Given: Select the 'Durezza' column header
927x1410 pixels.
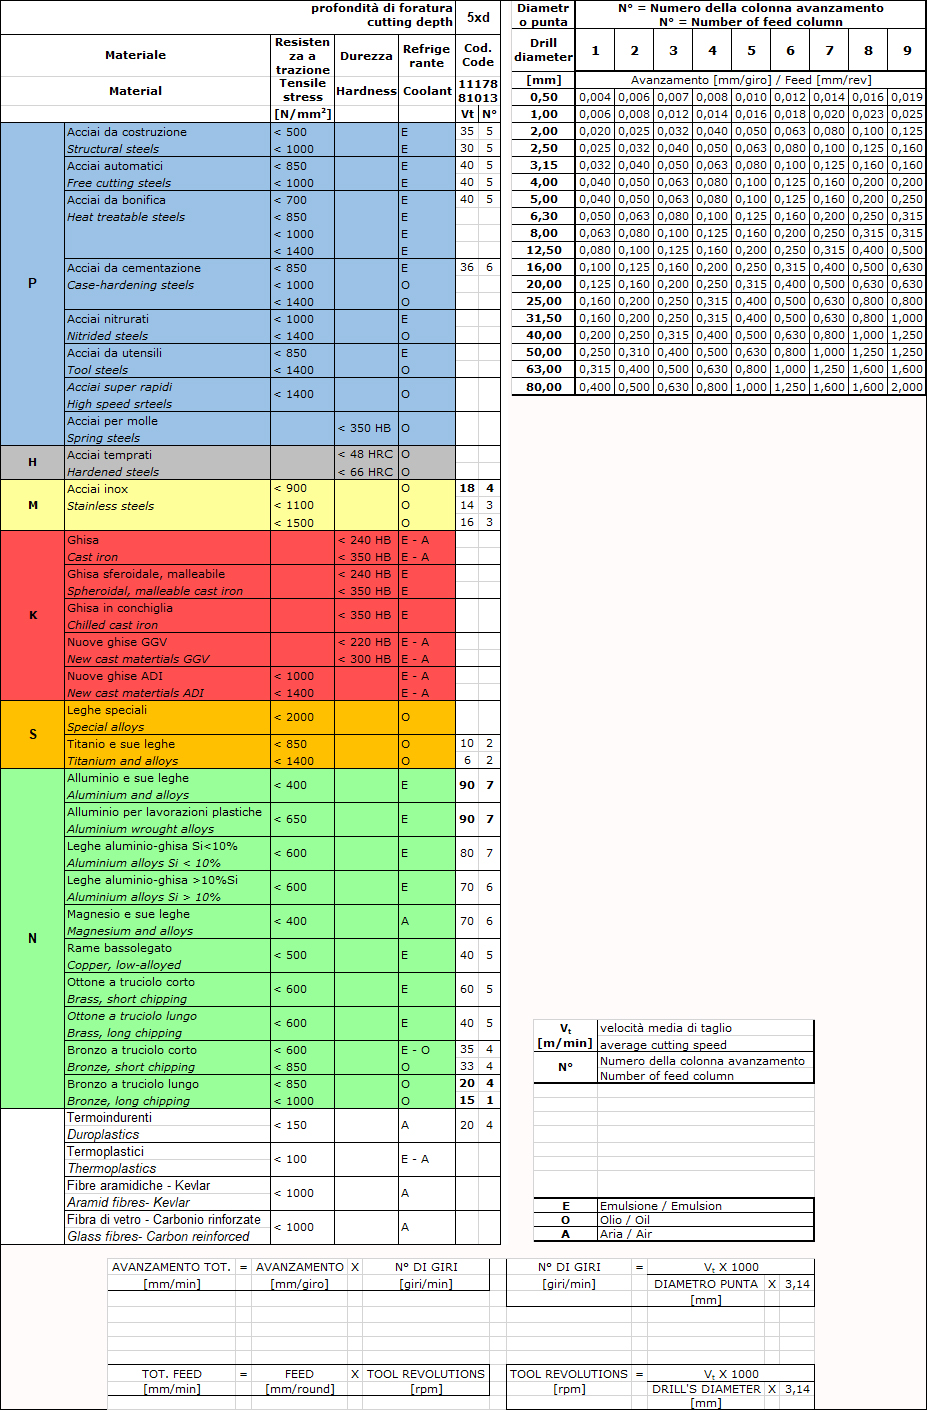Looking at the screenshot, I should tap(366, 56).
